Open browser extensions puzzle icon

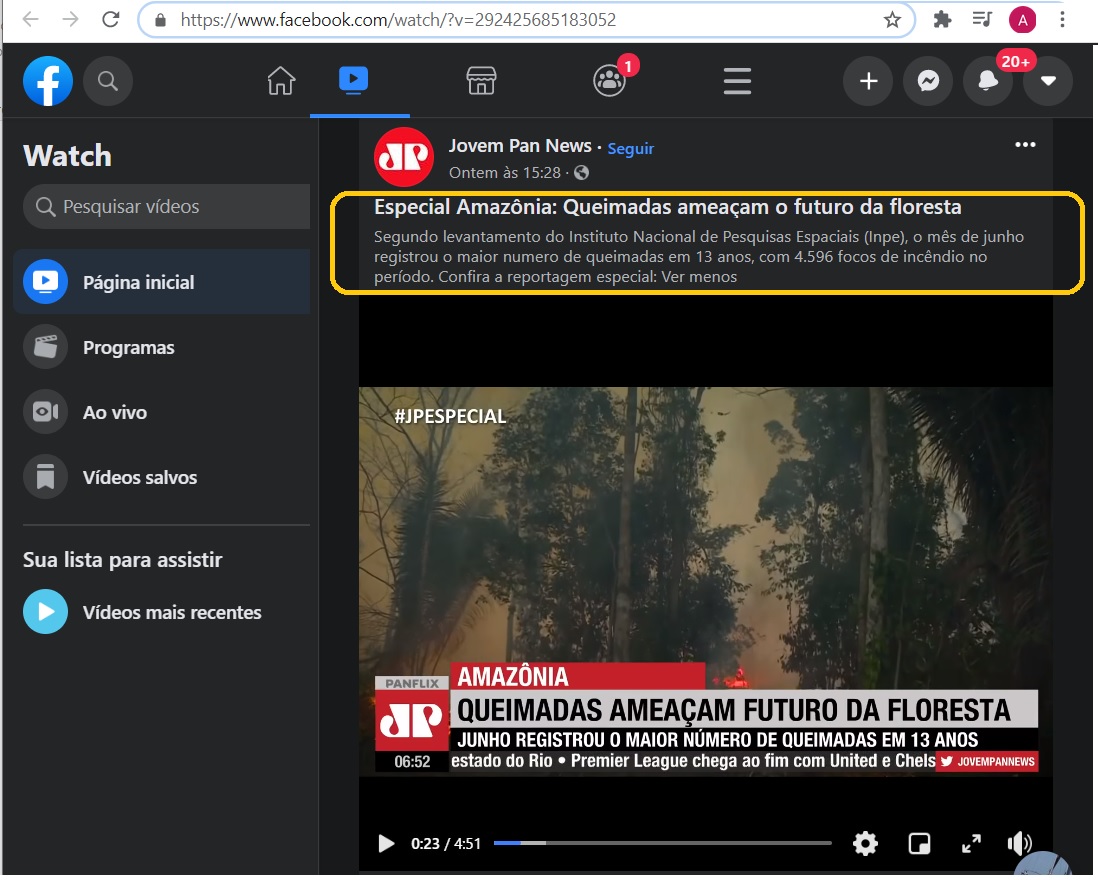[943, 20]
